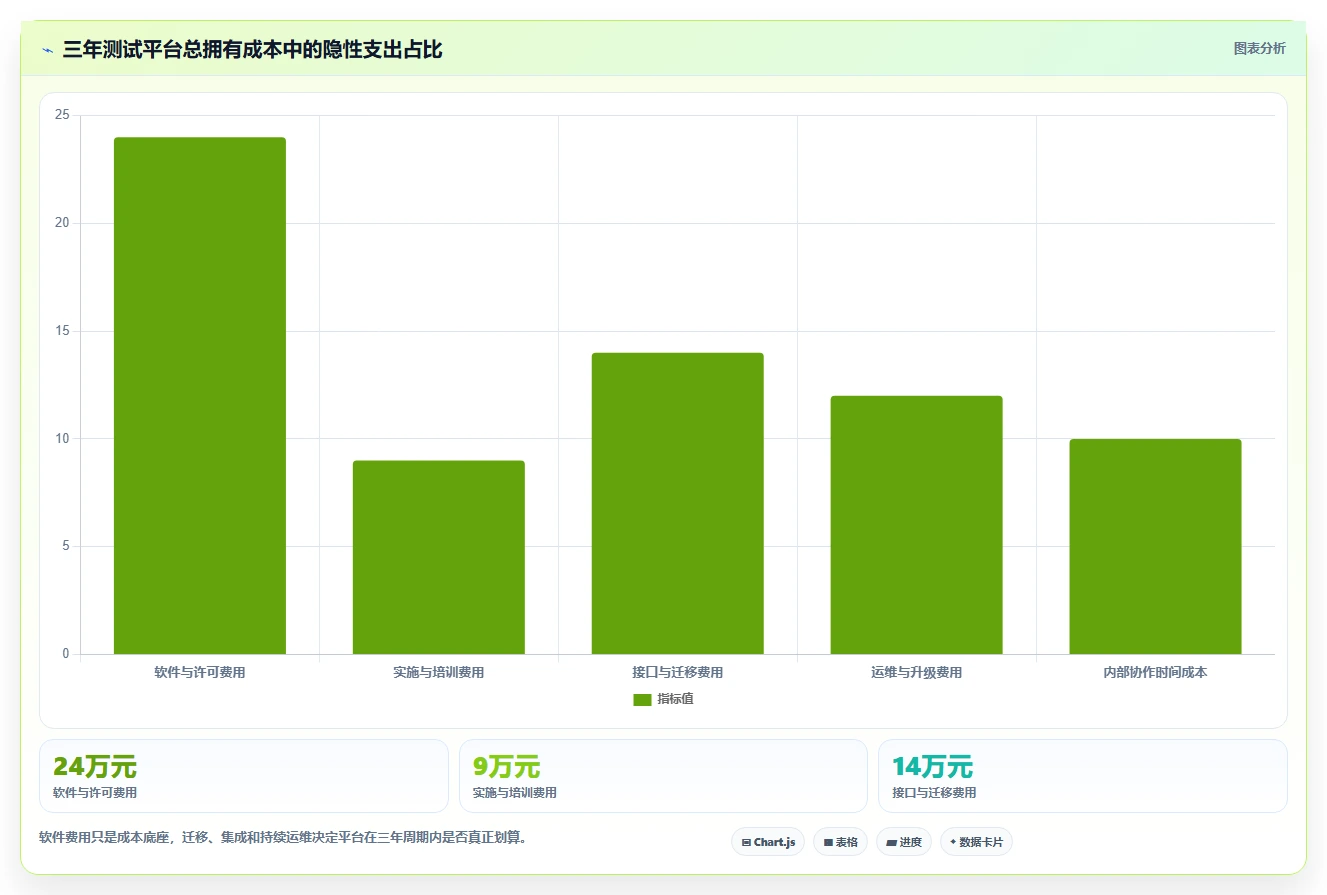Toggle the 指标值 legend color box
Viewport: 1327px width, 895px height.
coord(642,700)
